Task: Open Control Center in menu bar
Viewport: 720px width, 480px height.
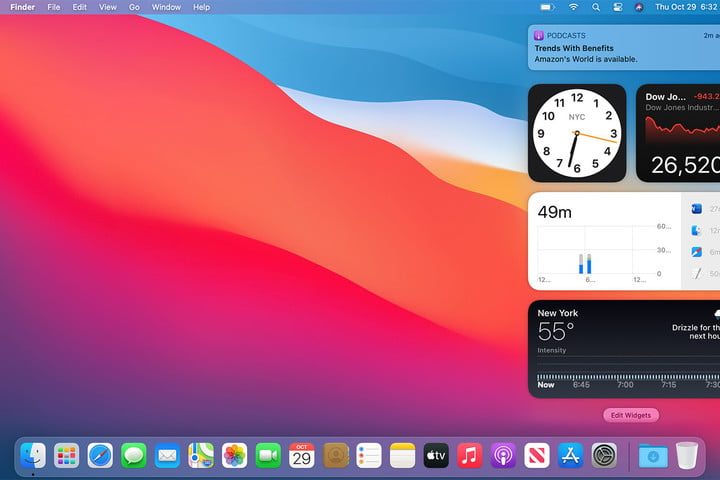Action: coord(617,7)
